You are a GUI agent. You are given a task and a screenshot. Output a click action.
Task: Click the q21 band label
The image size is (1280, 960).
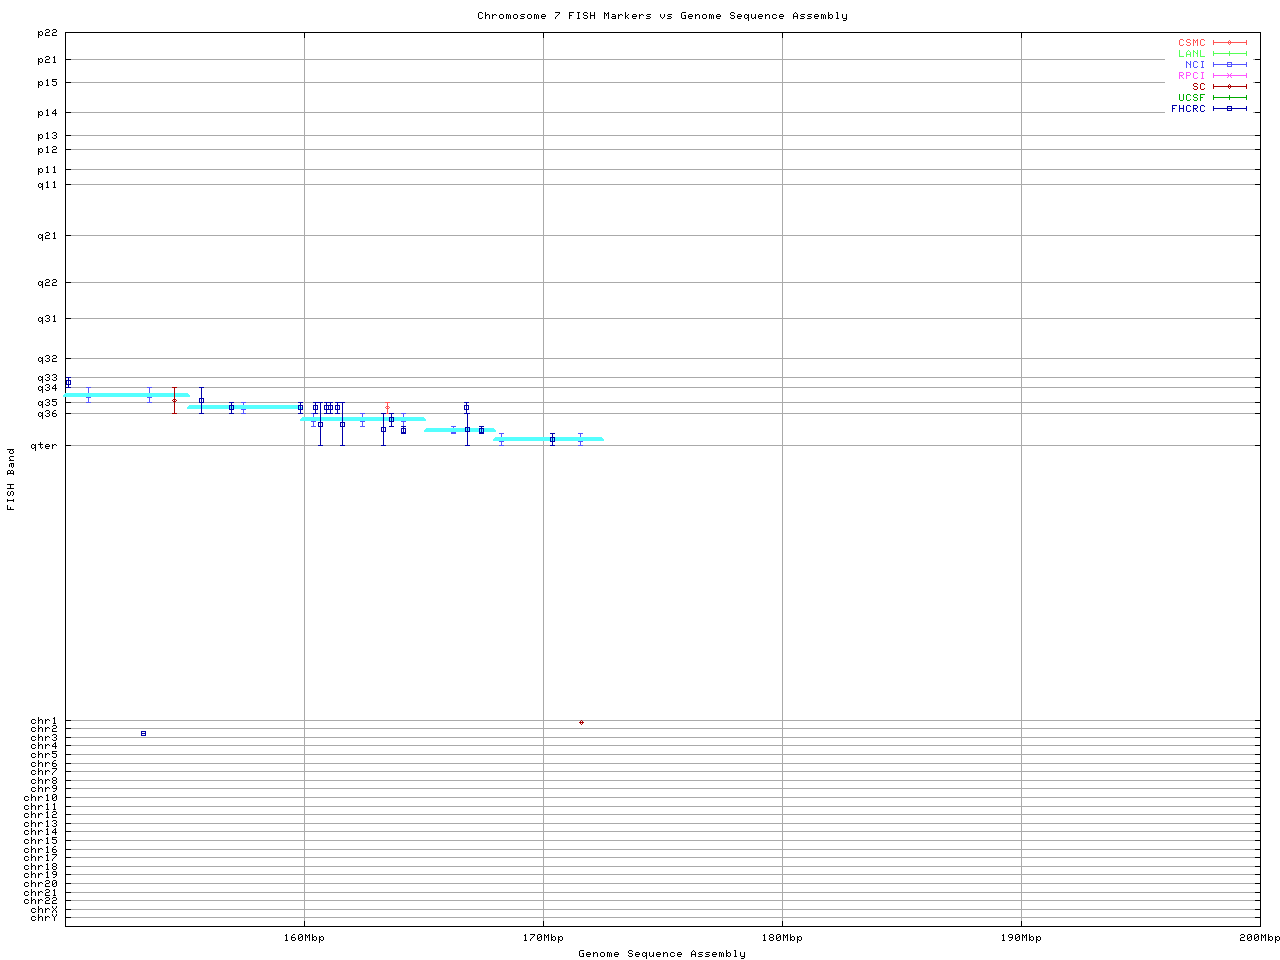pyautogui.click(x=47, y=236)
